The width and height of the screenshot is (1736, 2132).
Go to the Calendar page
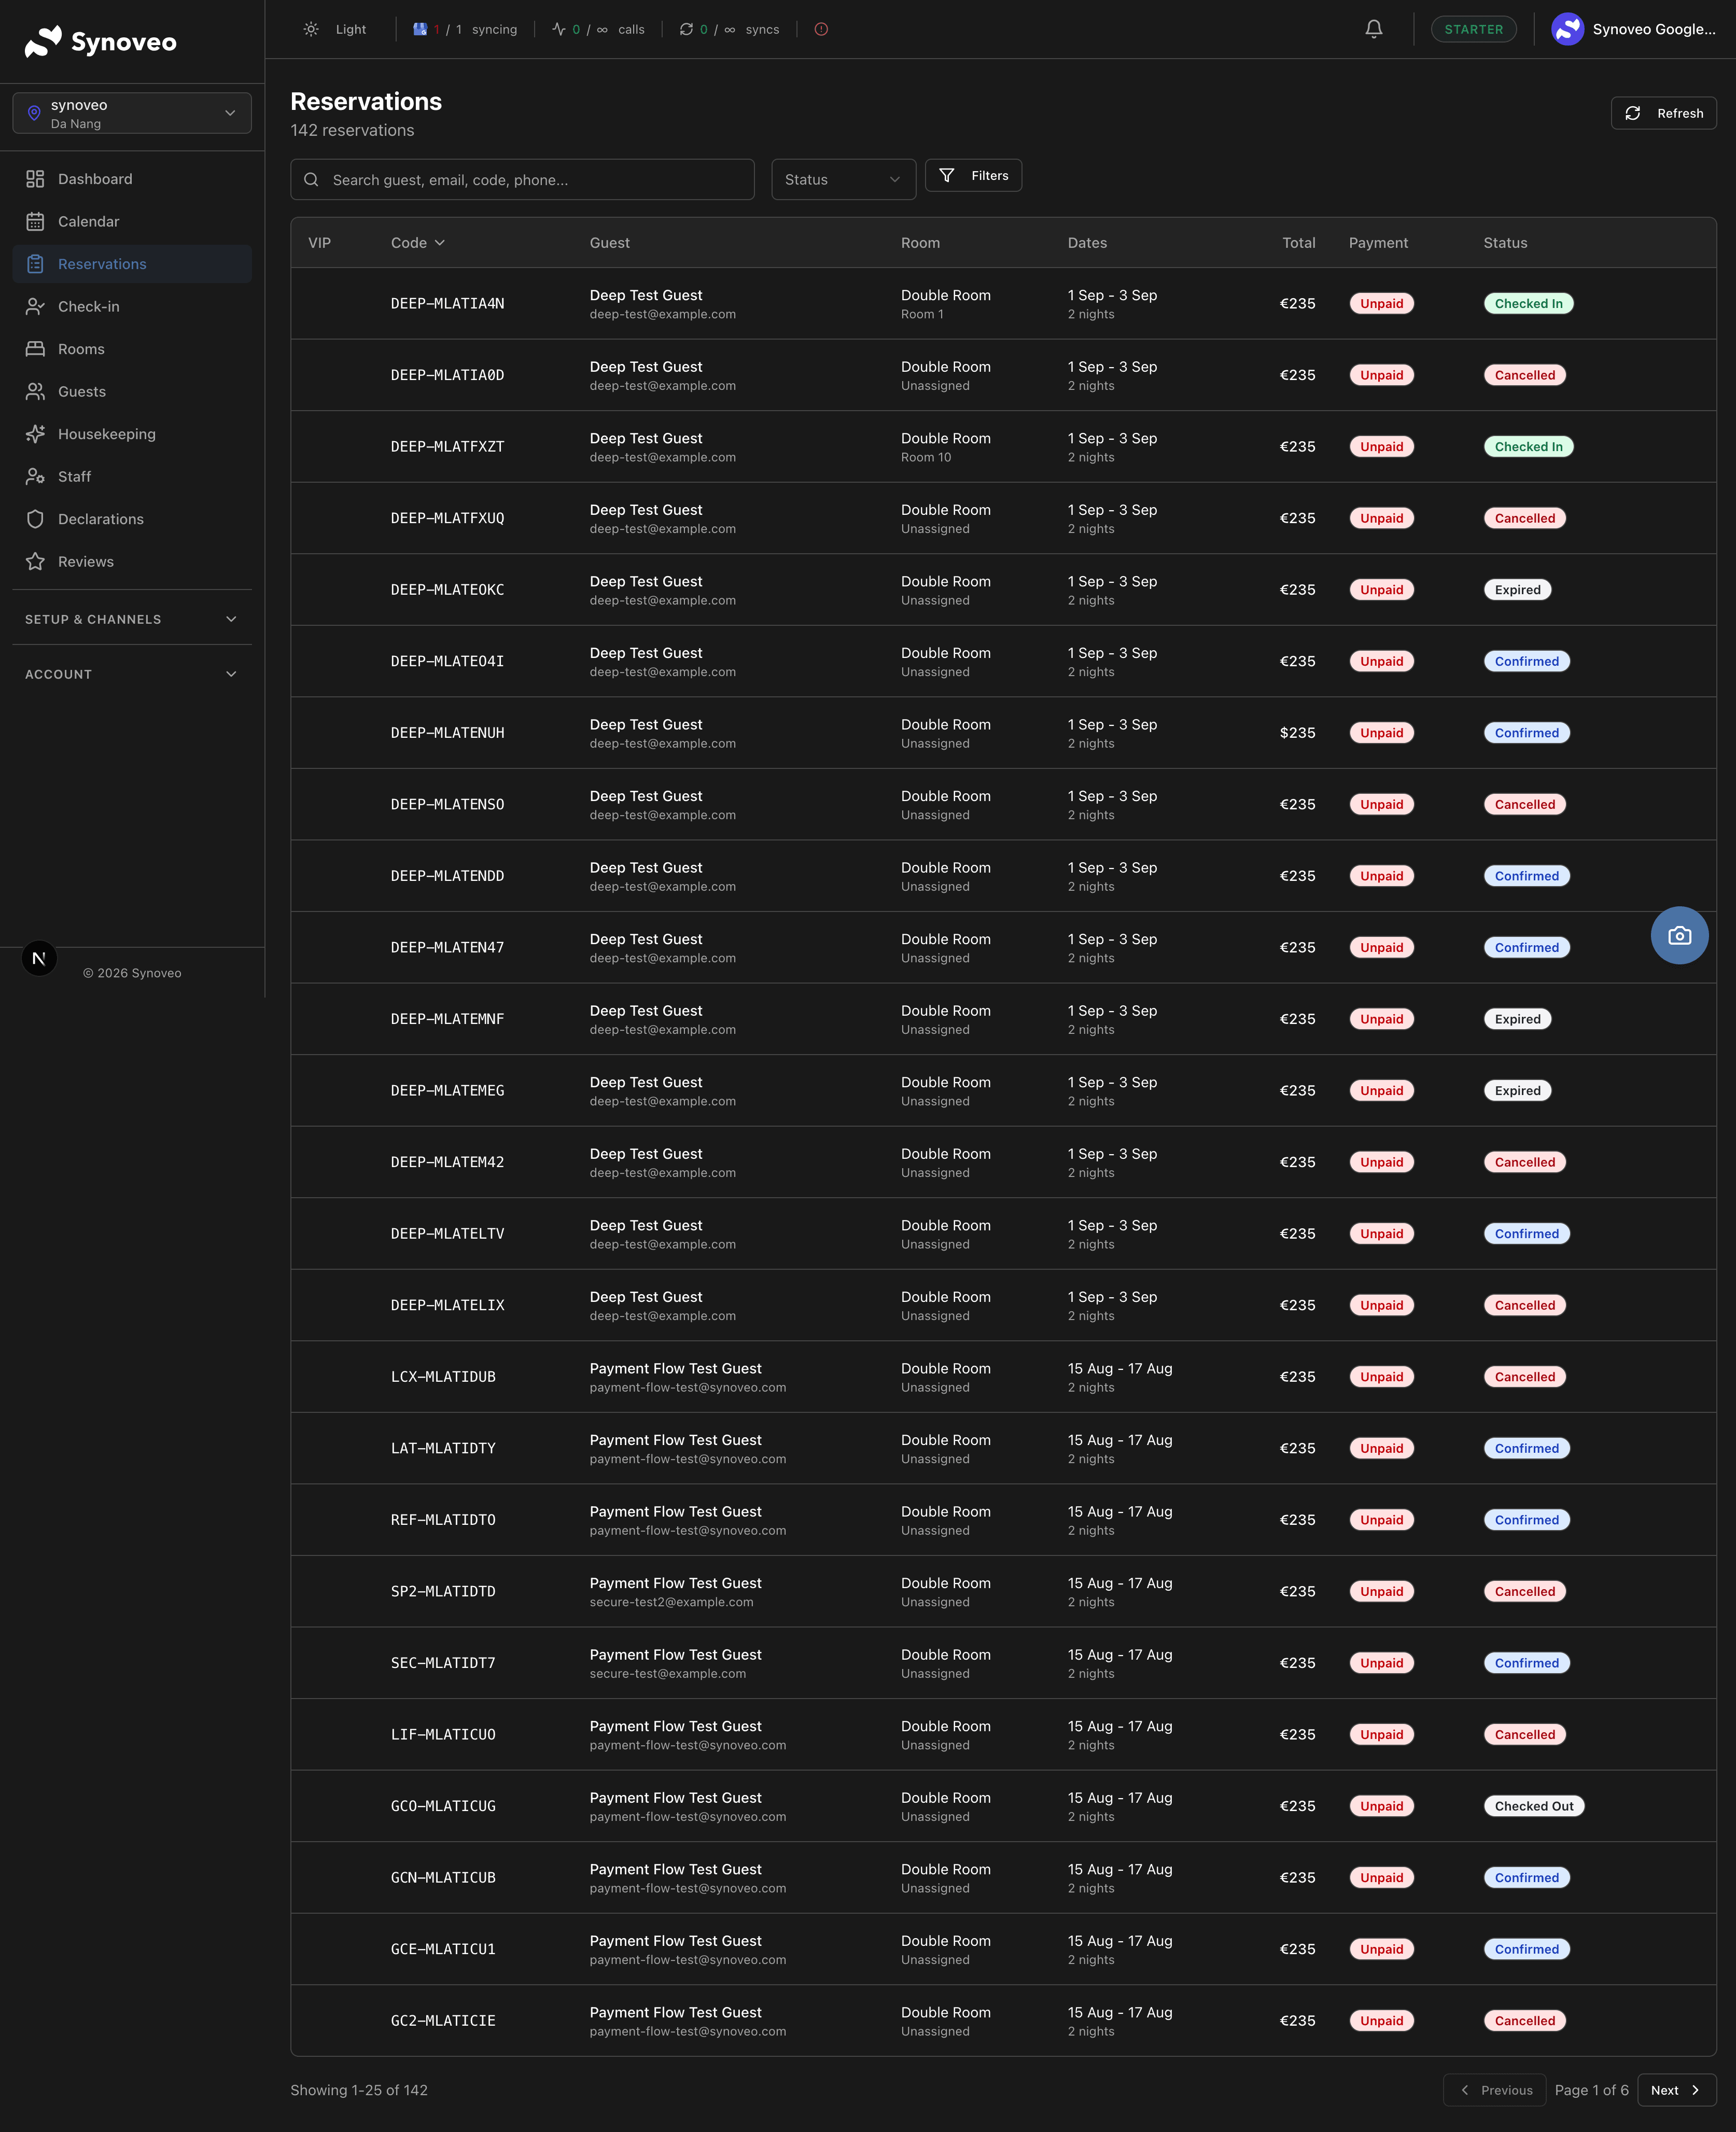(88, 222)
